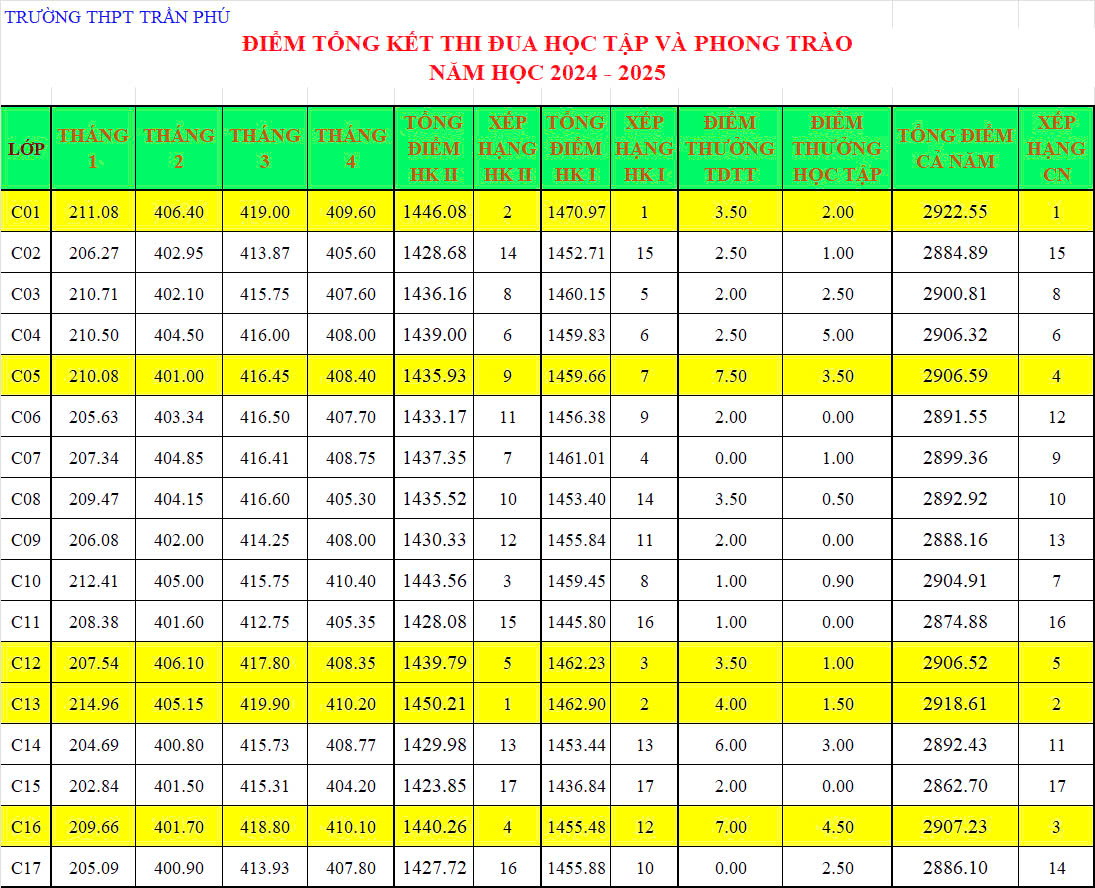Viewport: 1095px width, 888px height.
Task: Click the TỔNG ĐIỂM HK II header
Action: [x=433, y=148]
